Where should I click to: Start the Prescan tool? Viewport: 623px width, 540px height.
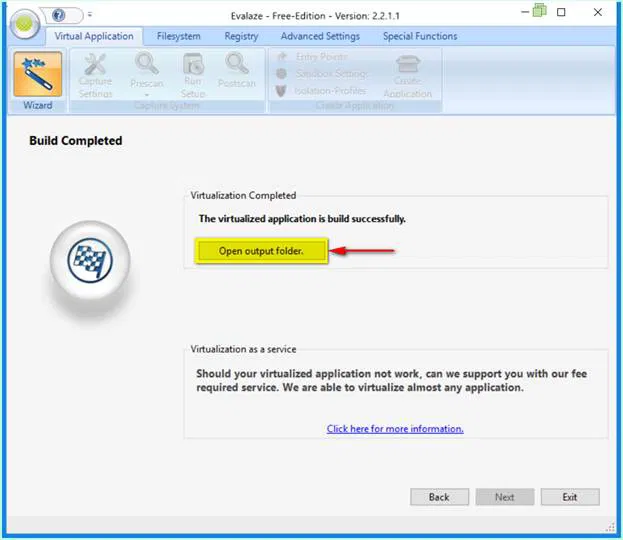[147, 70]
